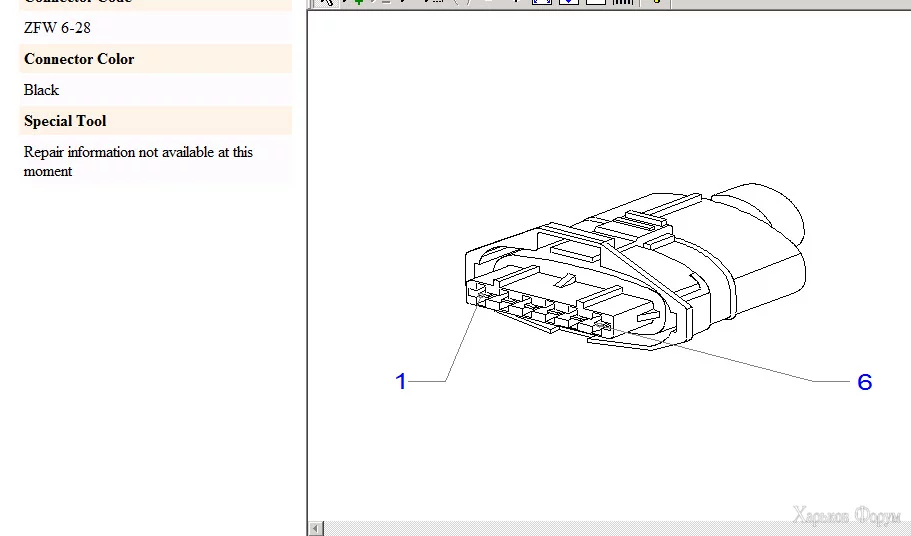Click the Connector Color heading
This screenshot has width=911, height=536.
(x=79, y=59)
